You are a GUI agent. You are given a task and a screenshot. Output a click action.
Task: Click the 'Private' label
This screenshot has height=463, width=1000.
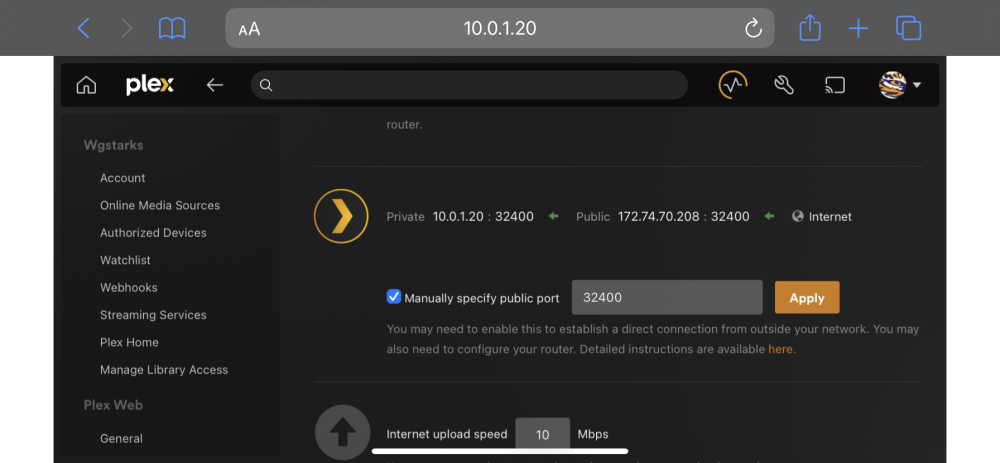tap(406, 217)
